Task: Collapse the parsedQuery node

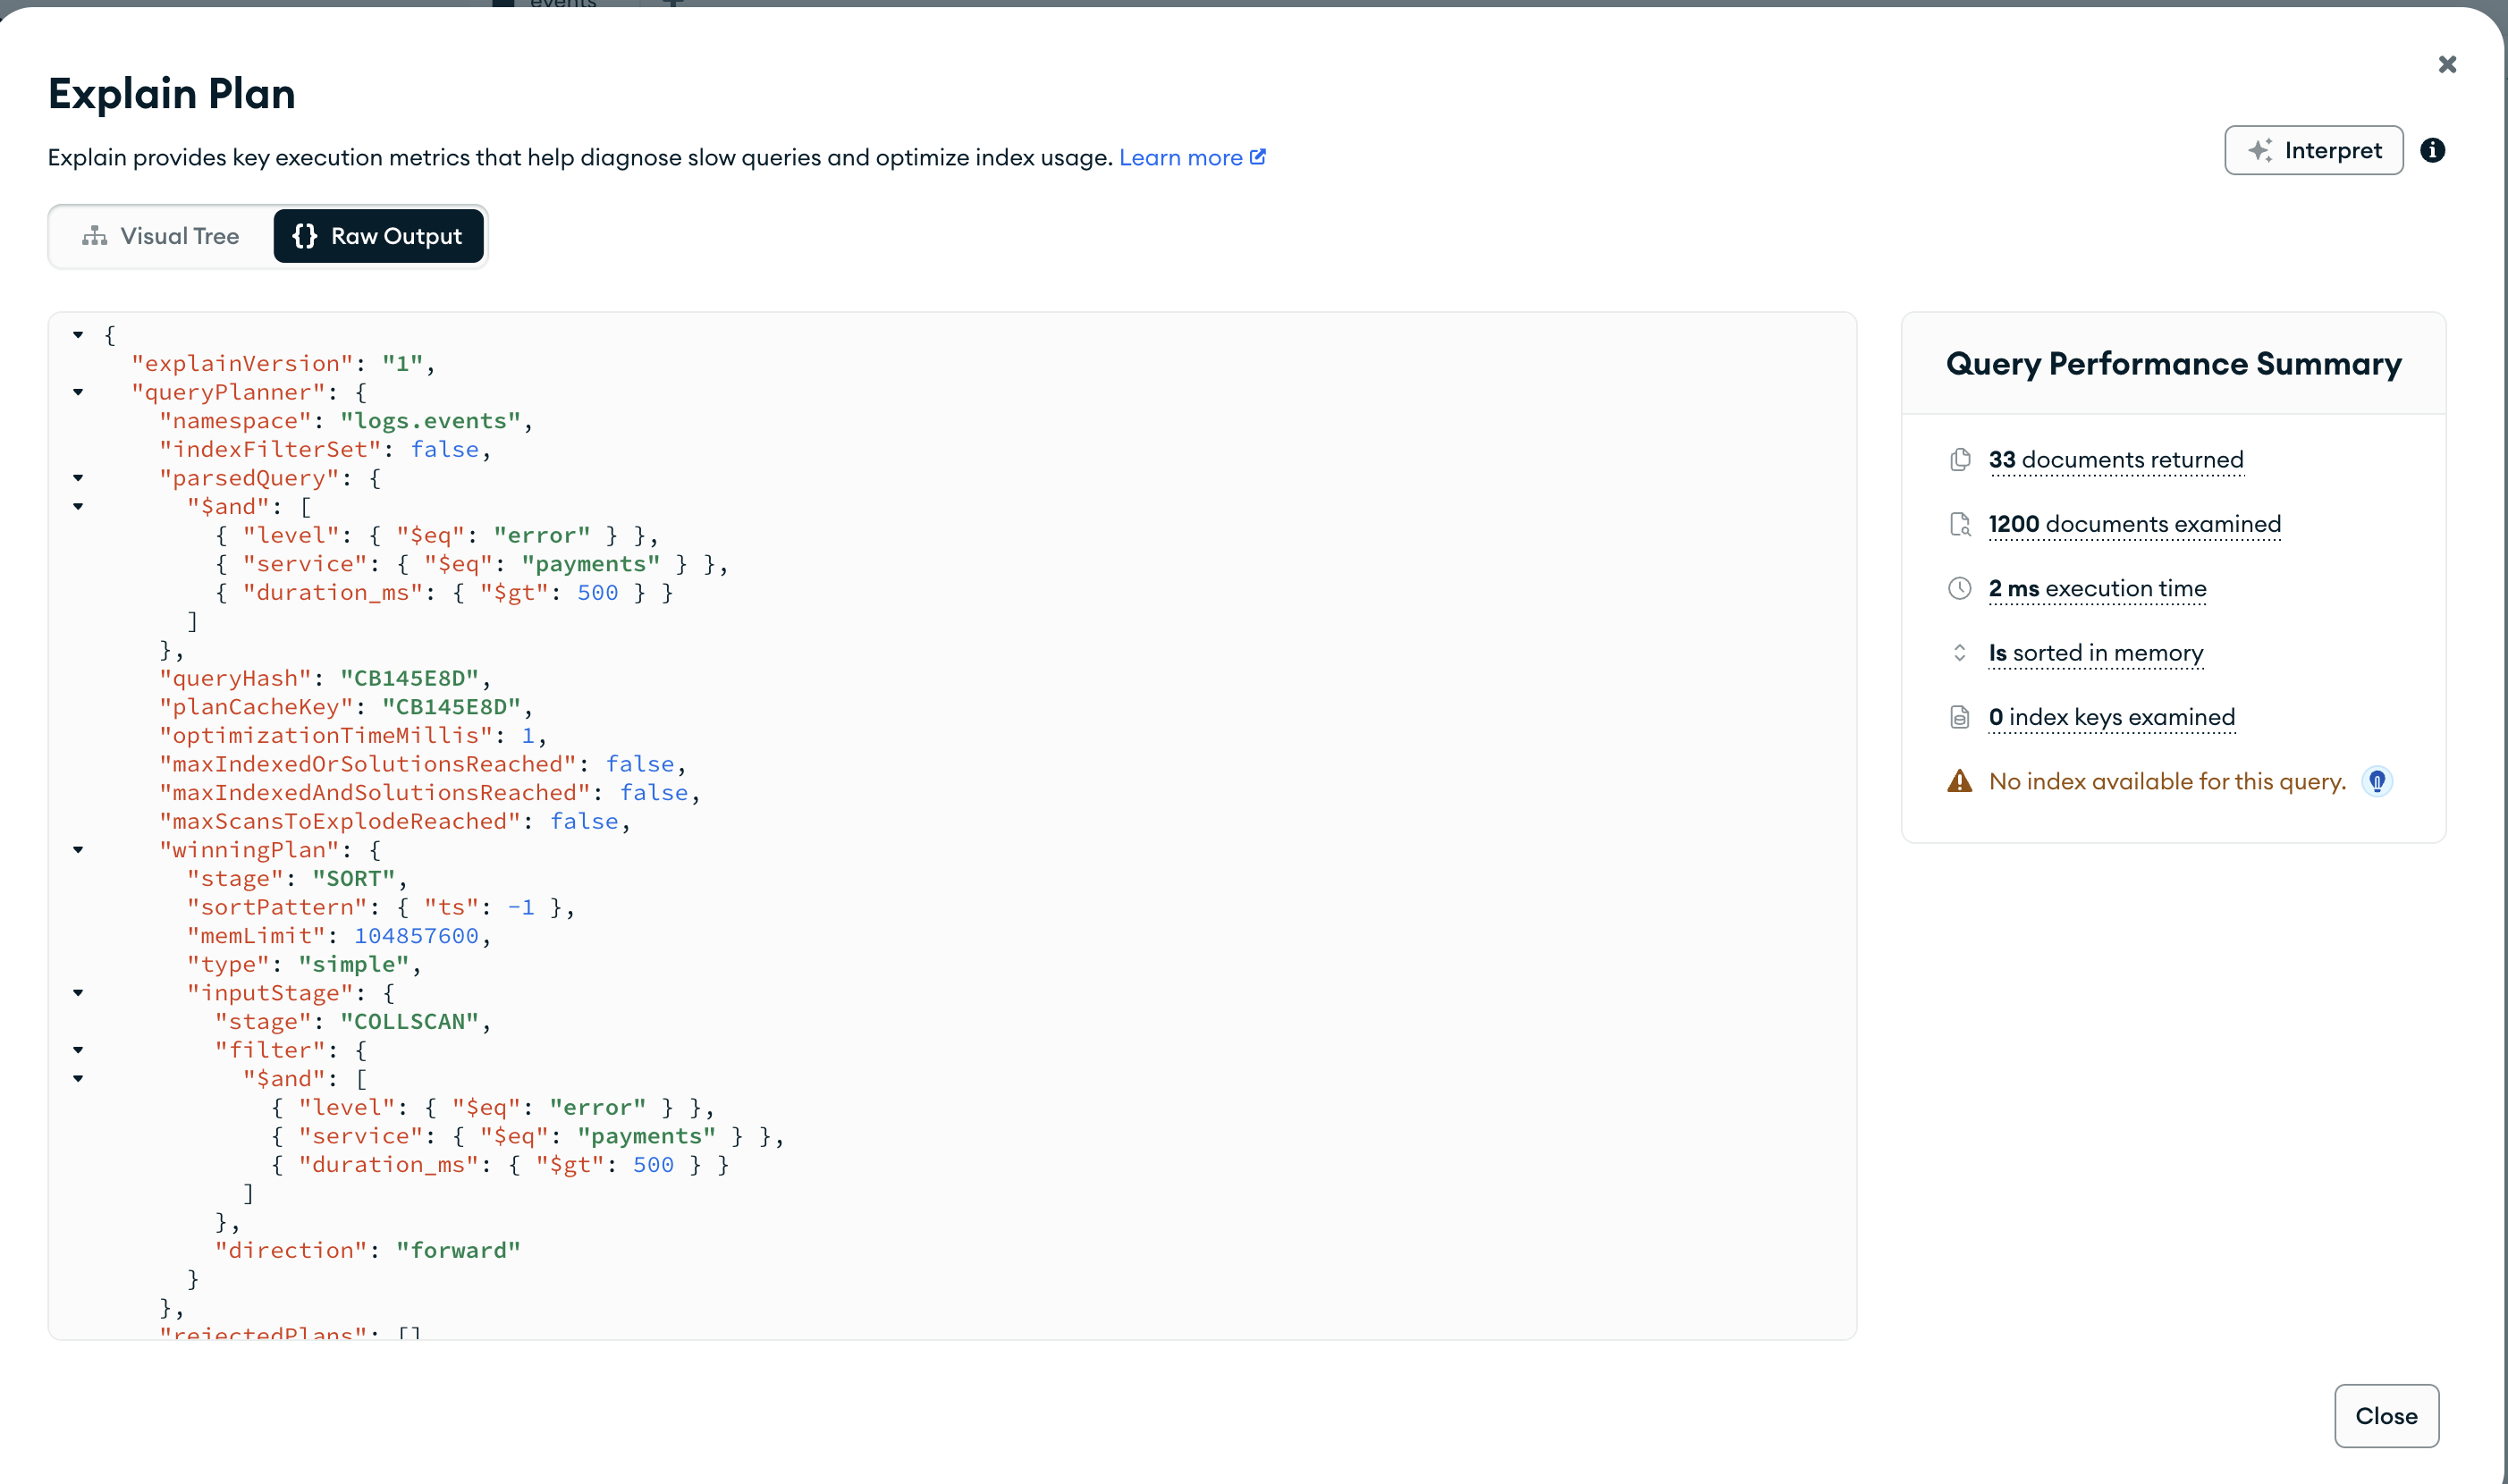Action: coord(78,478)
